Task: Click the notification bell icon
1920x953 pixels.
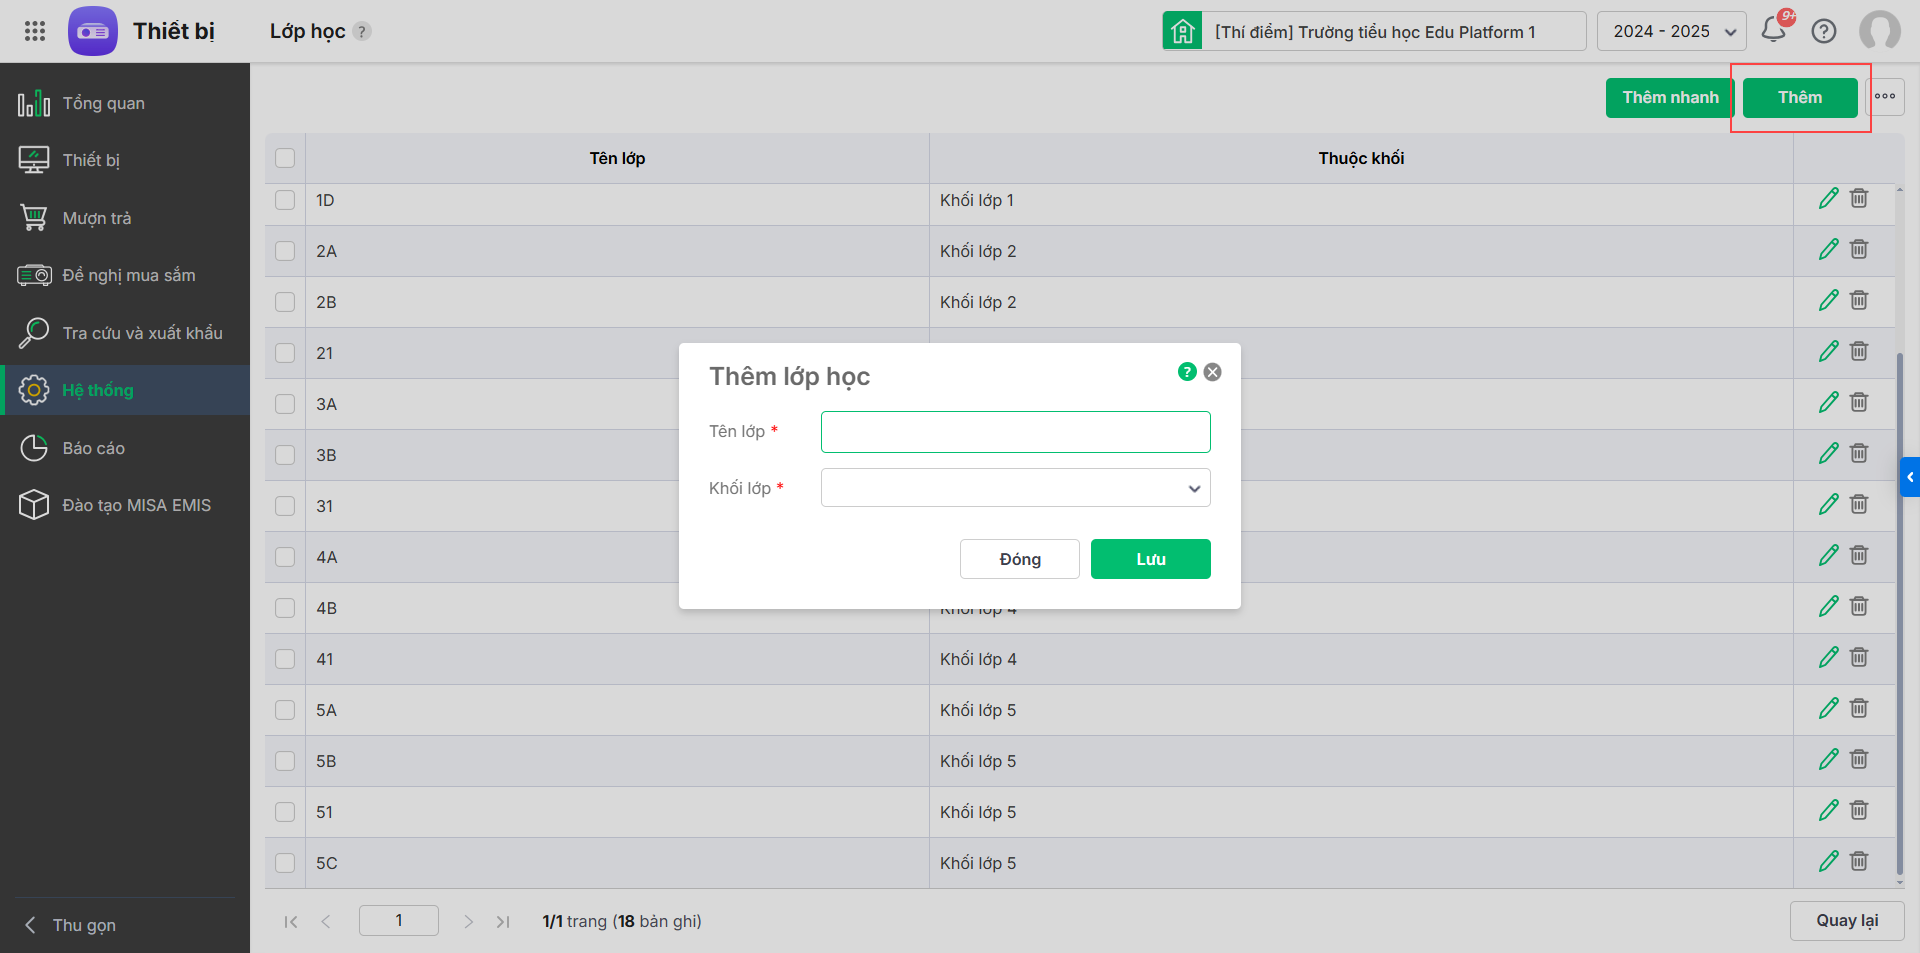Action: [x=1774, y=30]
